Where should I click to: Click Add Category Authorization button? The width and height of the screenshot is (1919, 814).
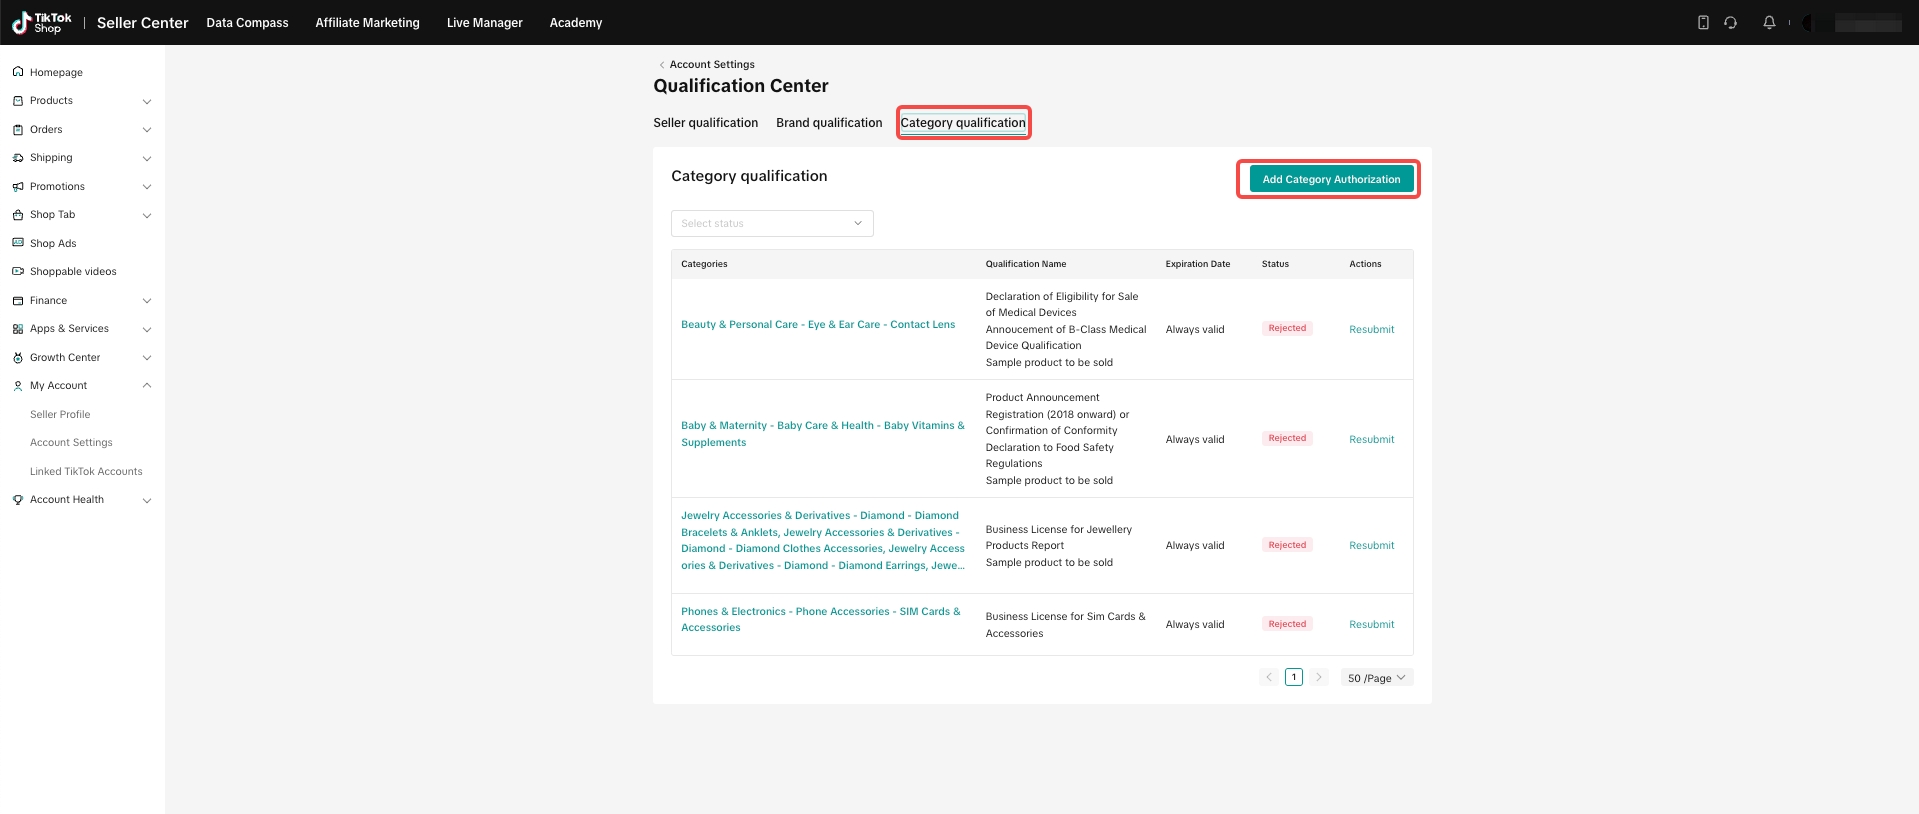click(1330, 180)
